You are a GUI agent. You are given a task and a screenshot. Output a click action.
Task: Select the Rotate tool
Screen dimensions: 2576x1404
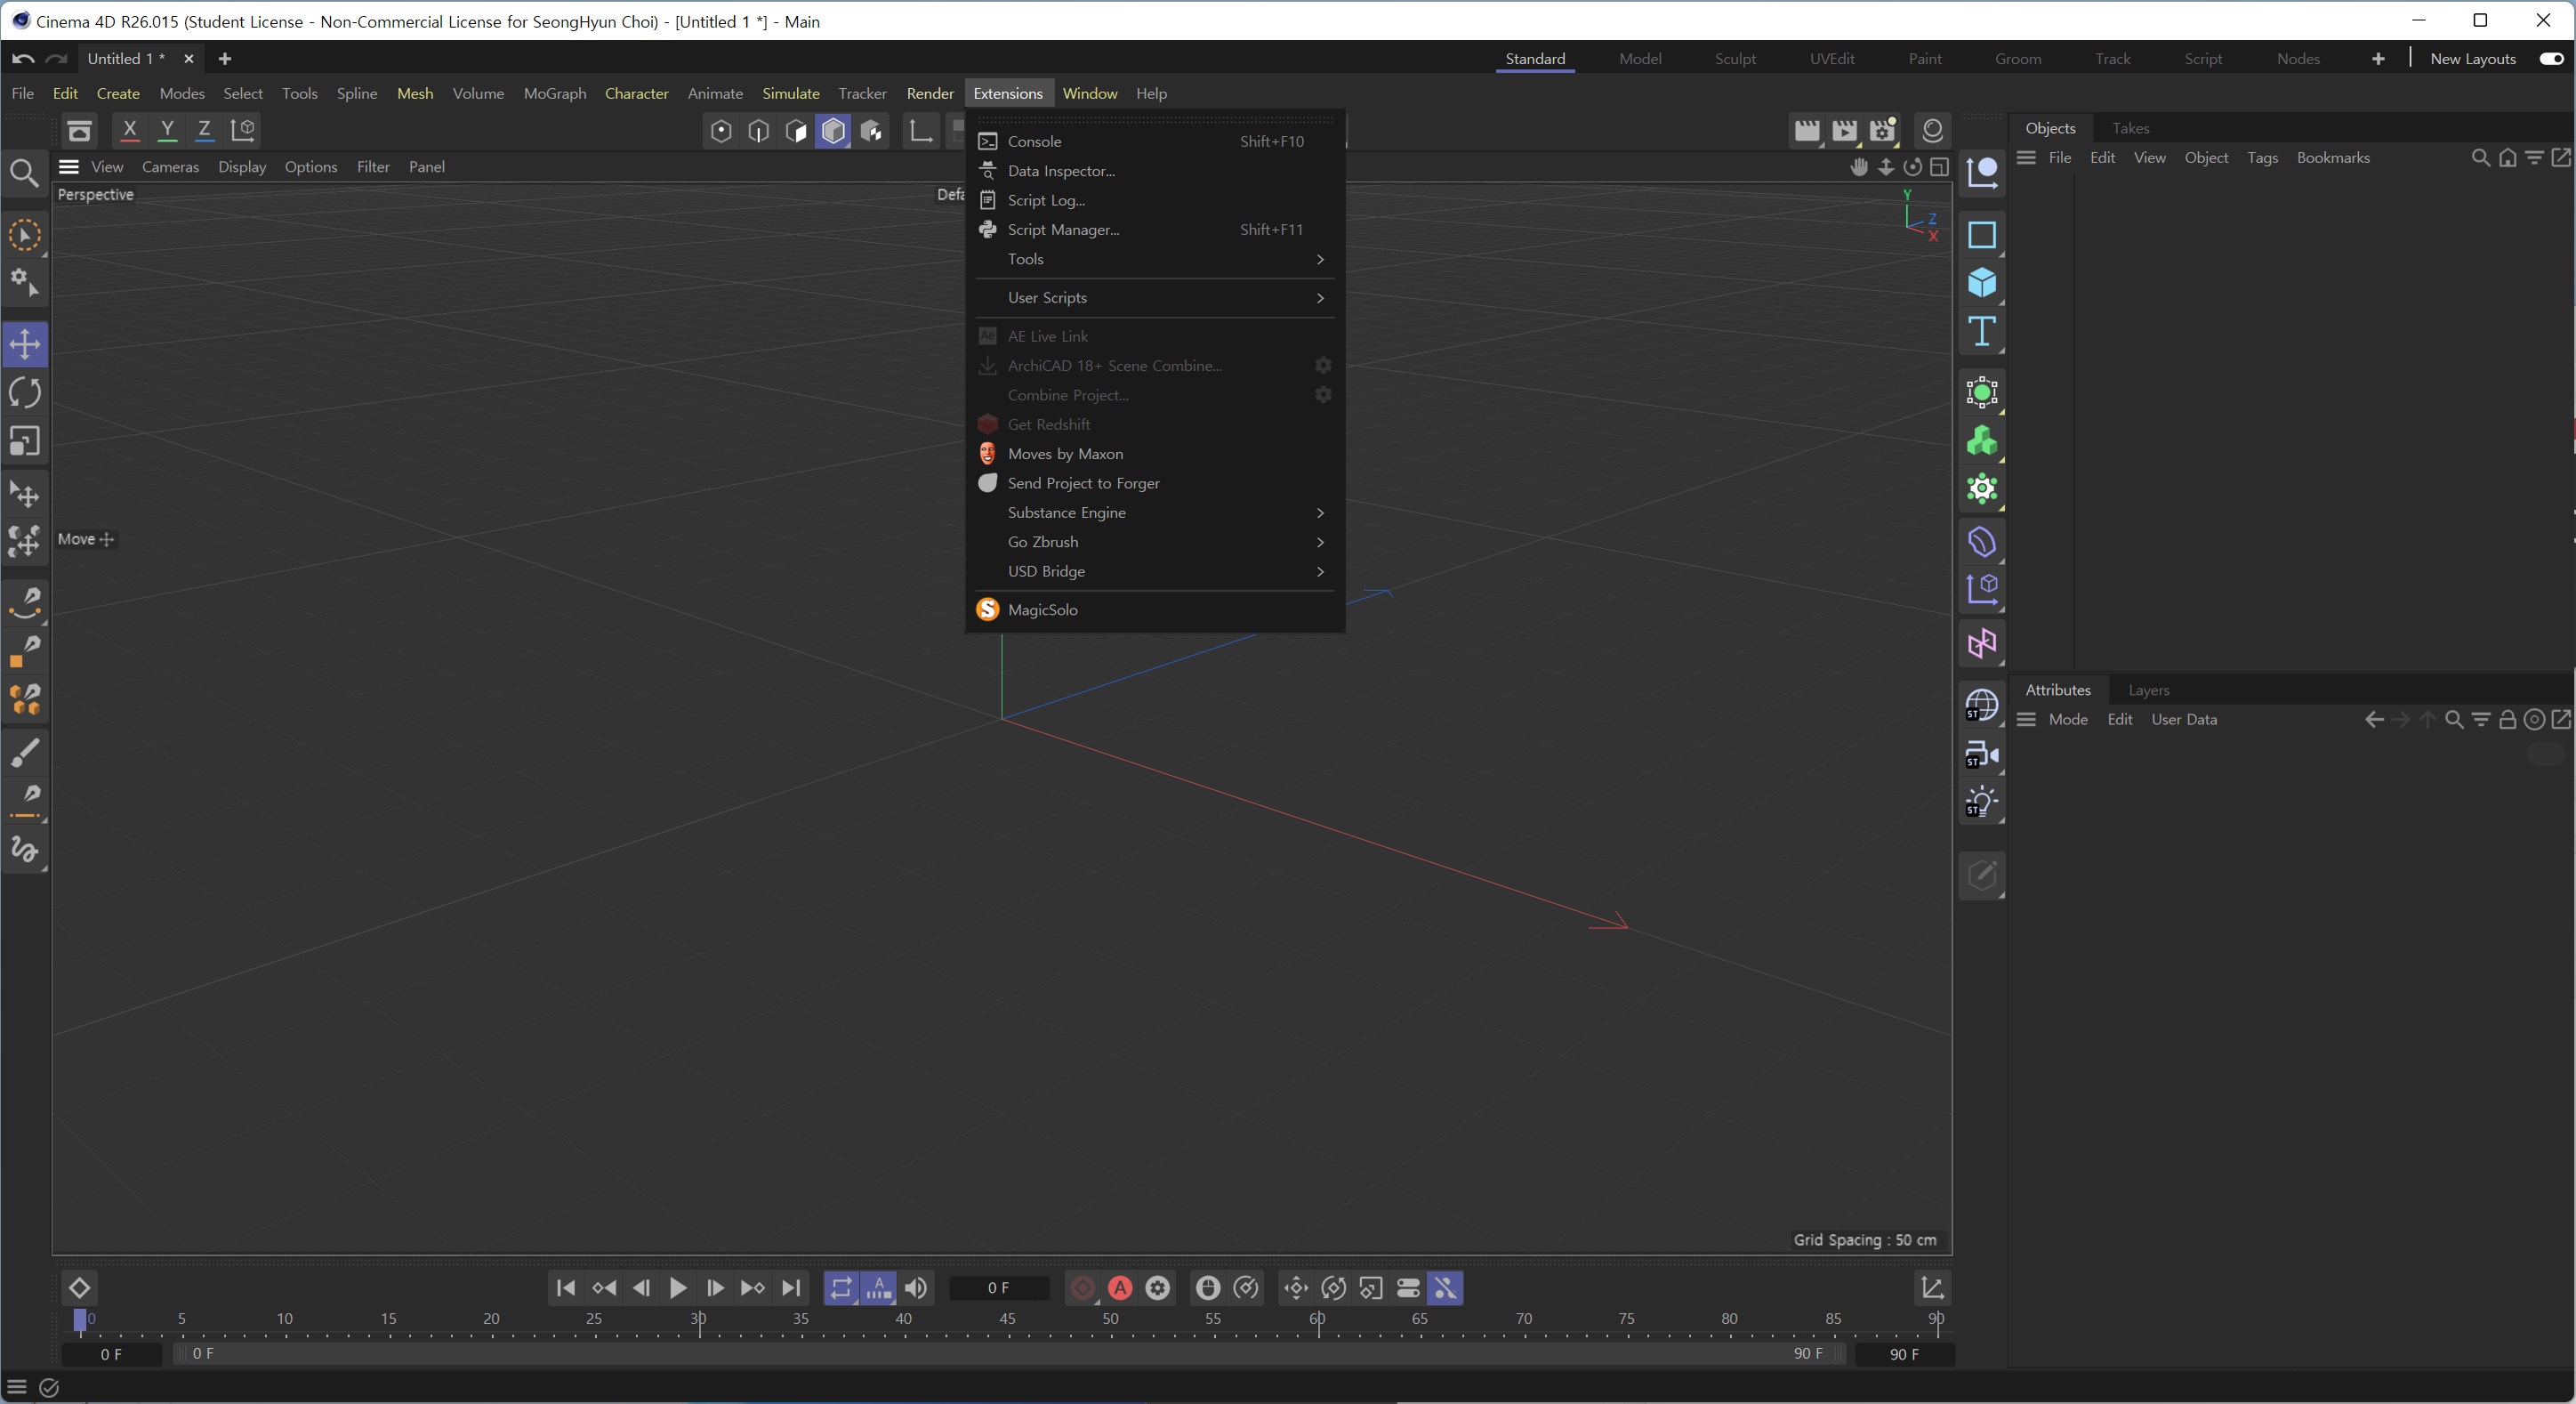[25, 393]
